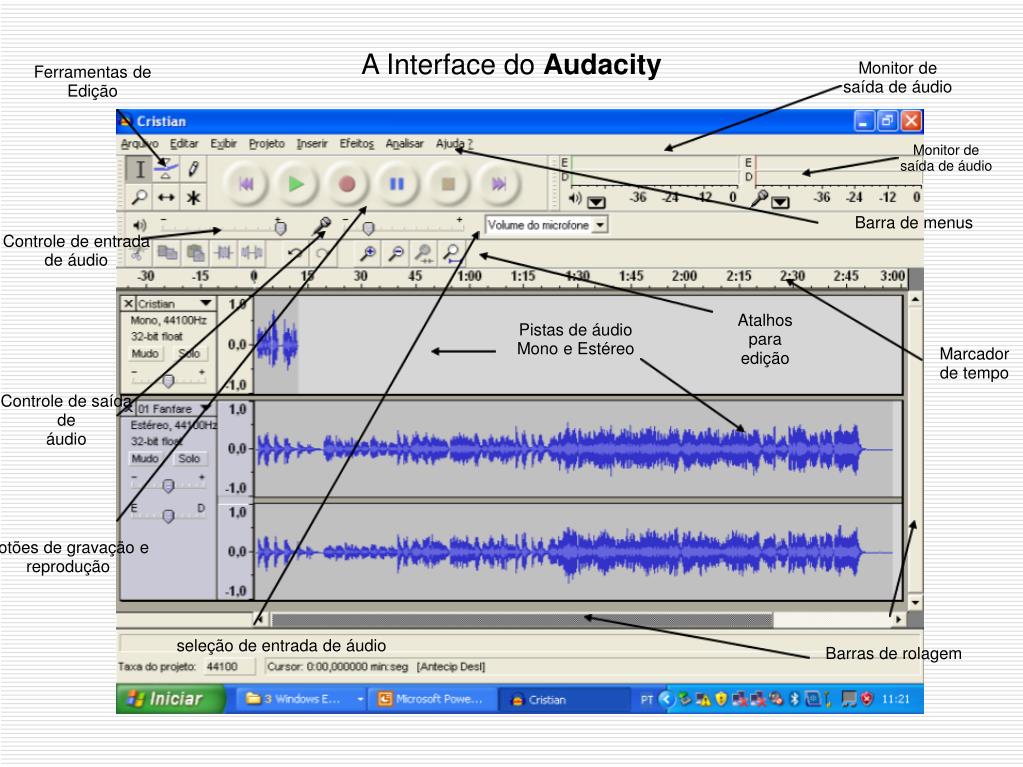Toggle Solo on the 01 Fanfare track
This screenshot has height=767, width=1023.
(x=189, y=459)
